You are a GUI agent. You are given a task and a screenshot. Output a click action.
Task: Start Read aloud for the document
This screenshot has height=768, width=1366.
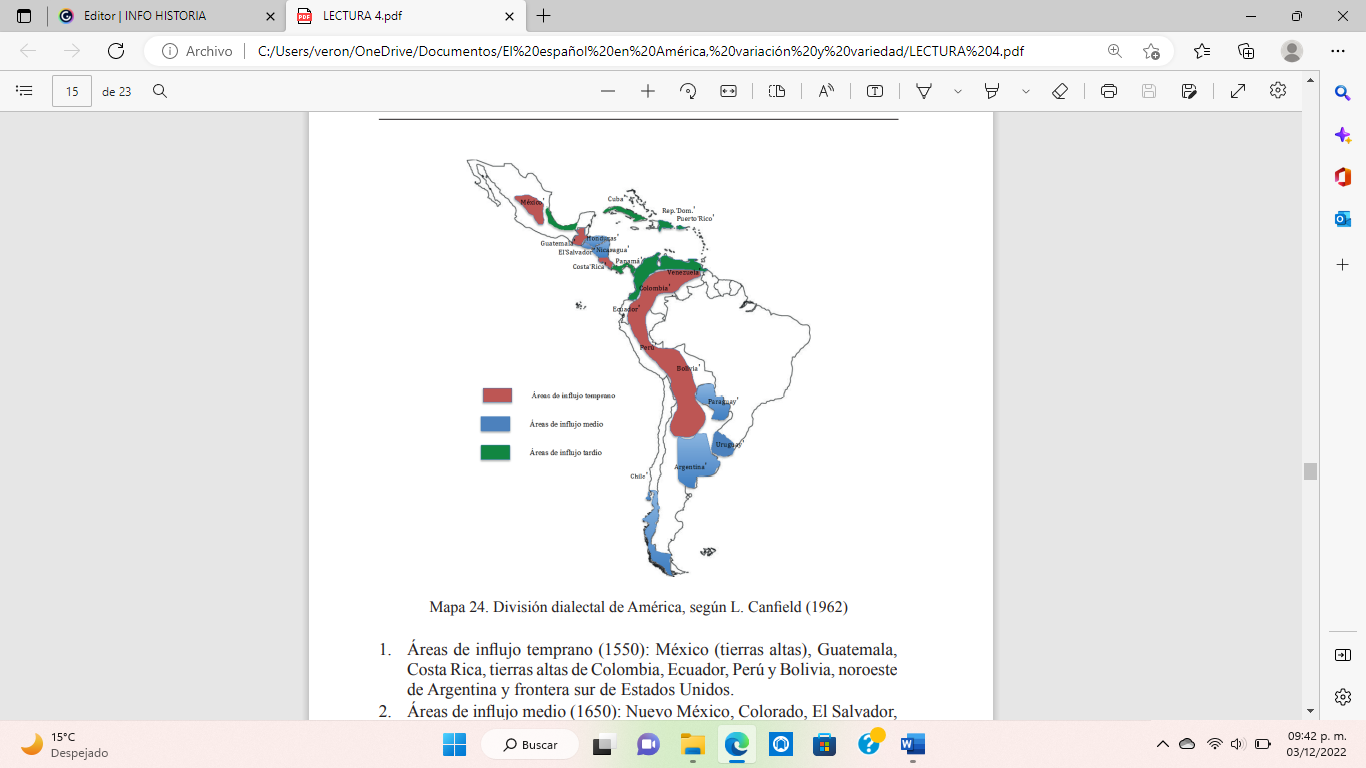[825, 90]
